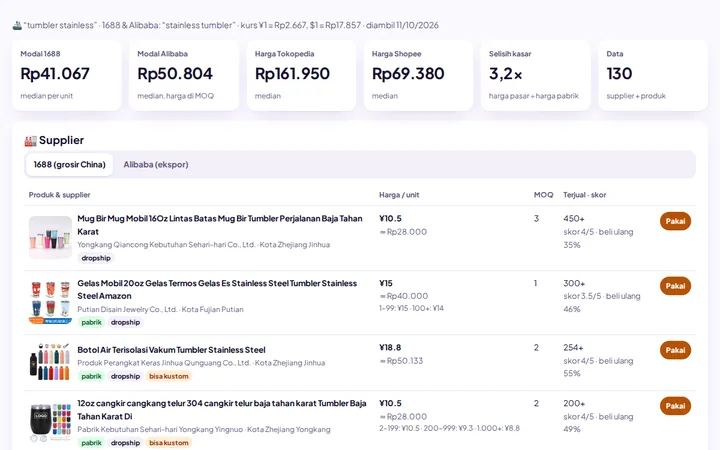Screen dimensions: 720x450
Task: Click the Produk & supplier column header
Action: point(59,195)
